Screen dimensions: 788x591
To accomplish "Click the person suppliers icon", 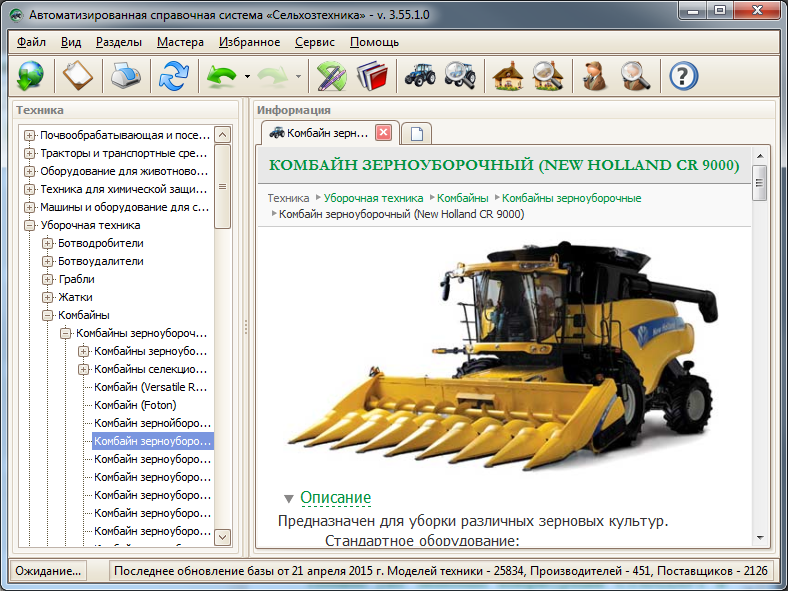I will (x=595, y=76).
